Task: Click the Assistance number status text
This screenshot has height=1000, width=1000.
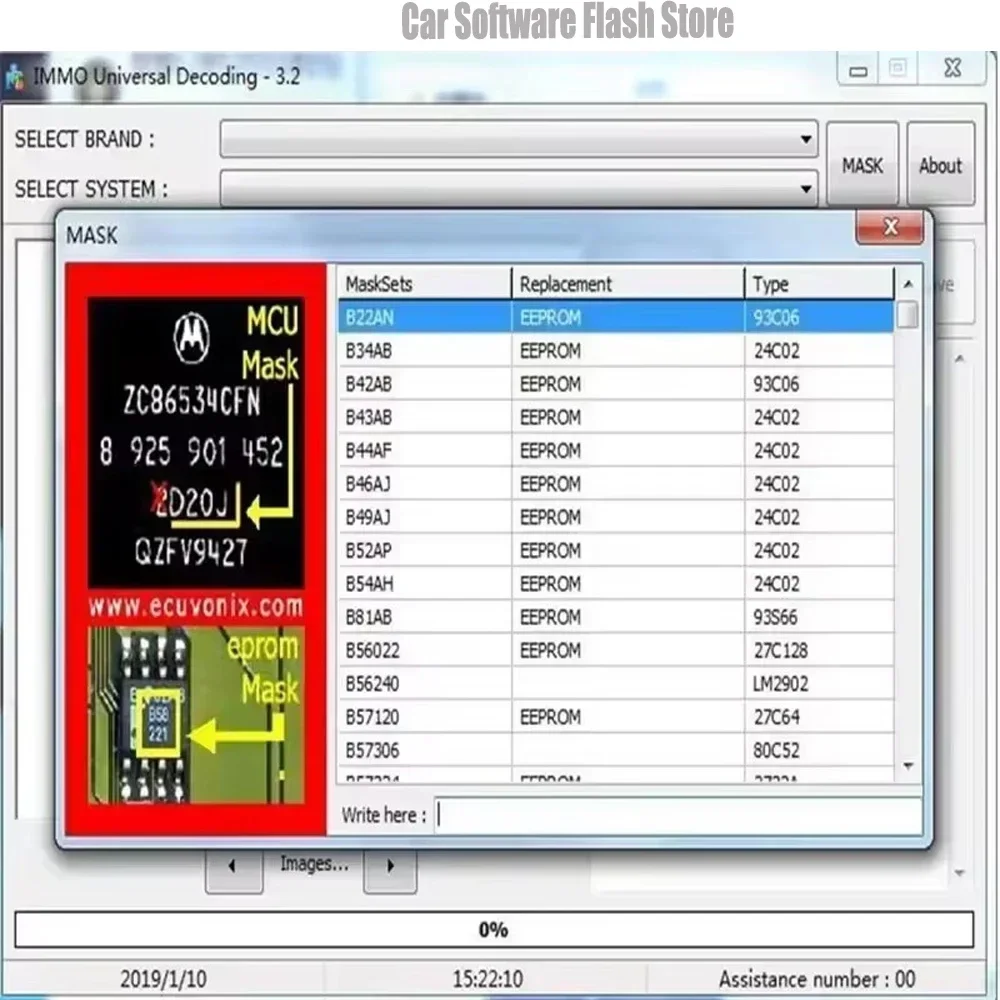Action: pyautogui.click(x=818, y=978)
